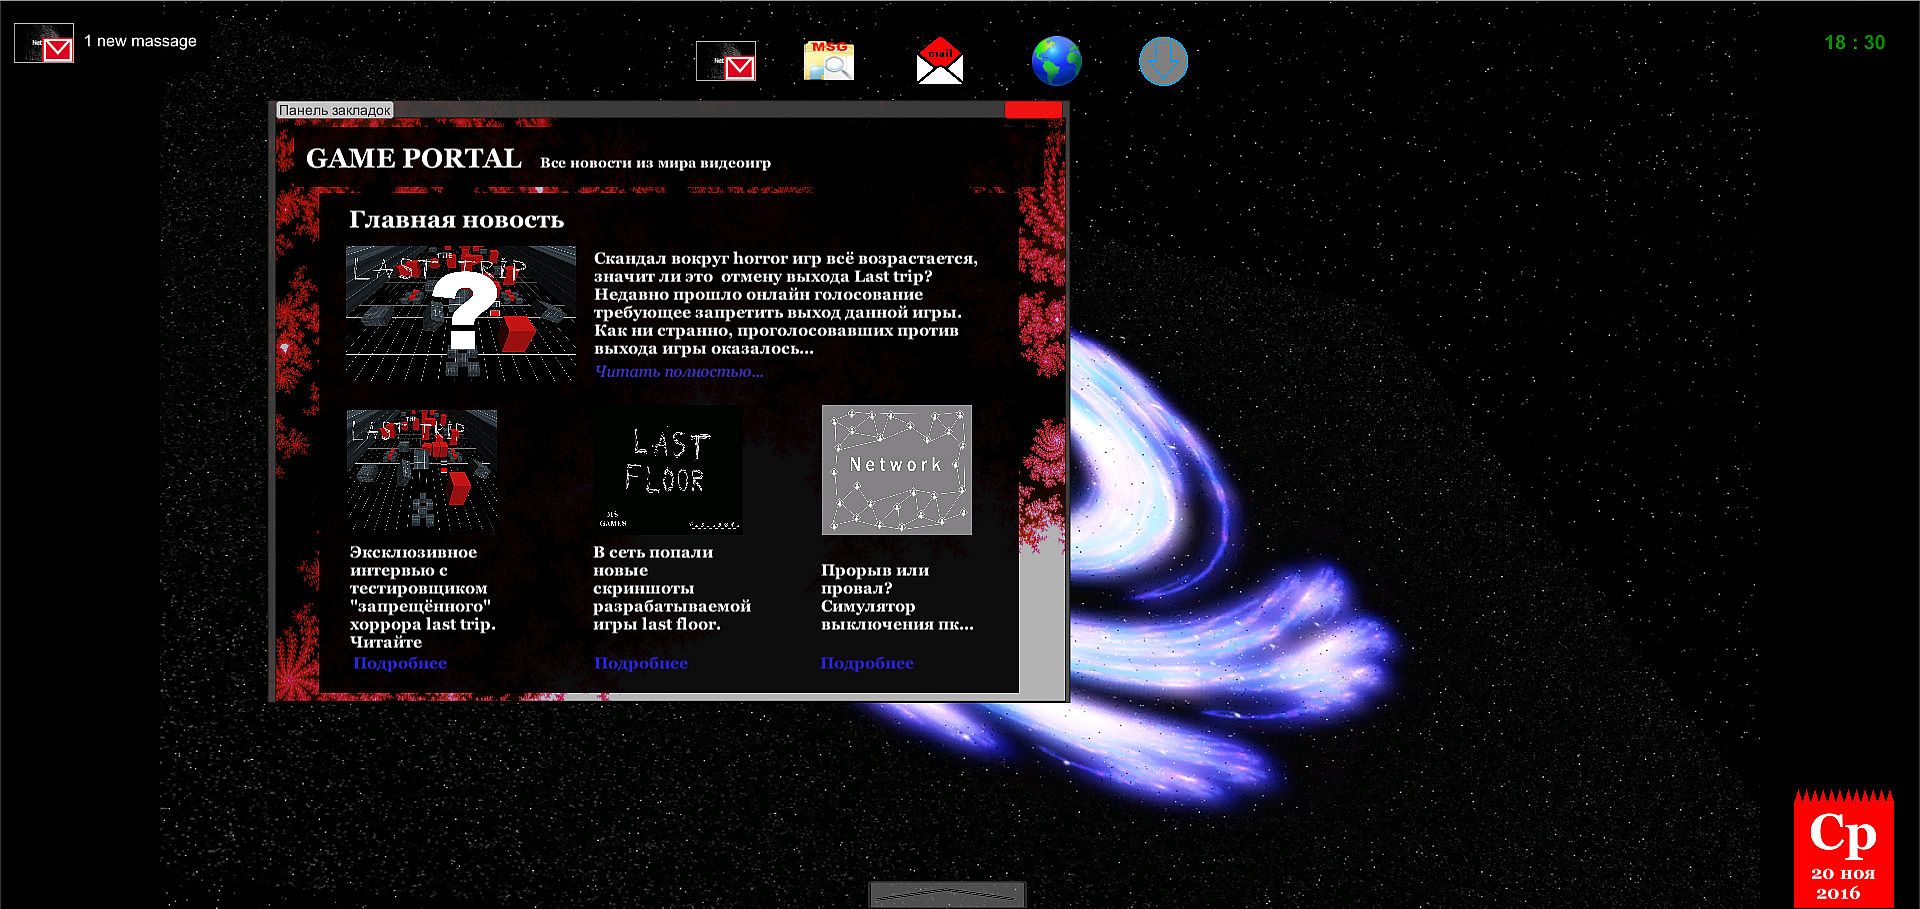
Task: Launch the globe browser icon
Action: pyautogui.click(x=1056, y=61)
